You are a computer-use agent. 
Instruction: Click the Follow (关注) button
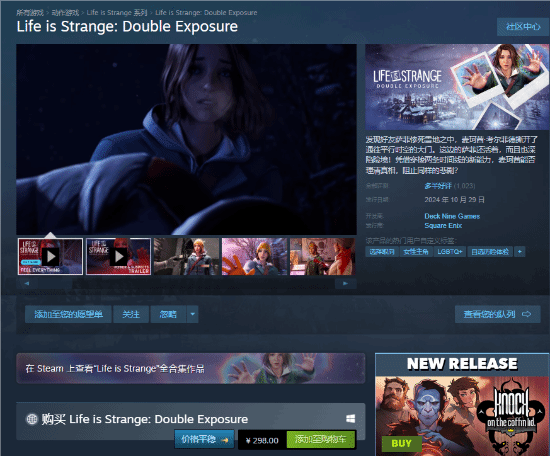tap(131, 314)
